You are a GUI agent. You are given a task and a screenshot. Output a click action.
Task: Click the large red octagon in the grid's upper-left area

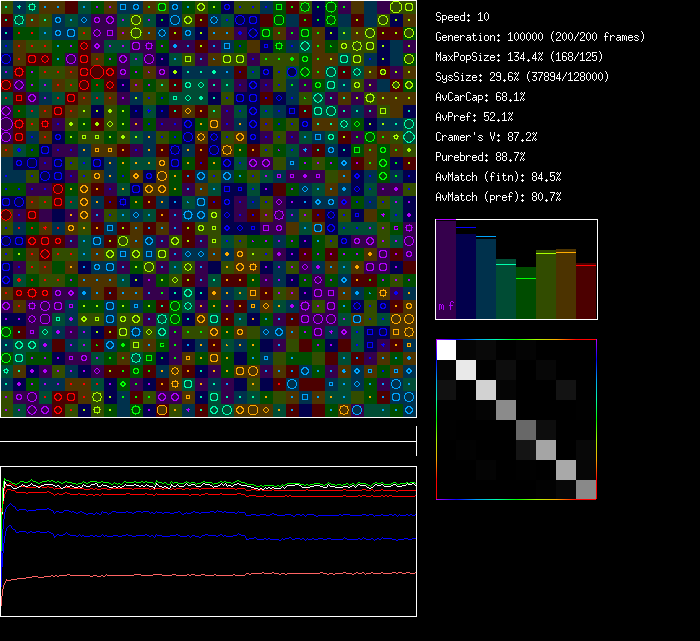(97, 71)
